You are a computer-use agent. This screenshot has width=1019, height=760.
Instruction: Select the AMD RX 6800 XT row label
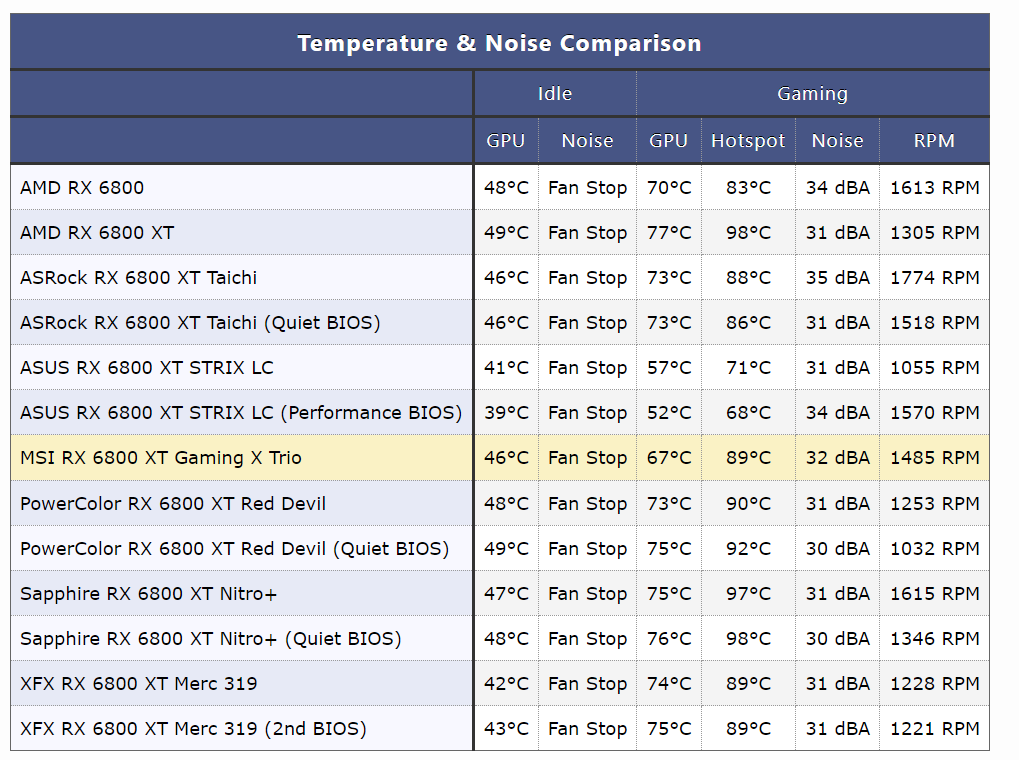(97, 233)
